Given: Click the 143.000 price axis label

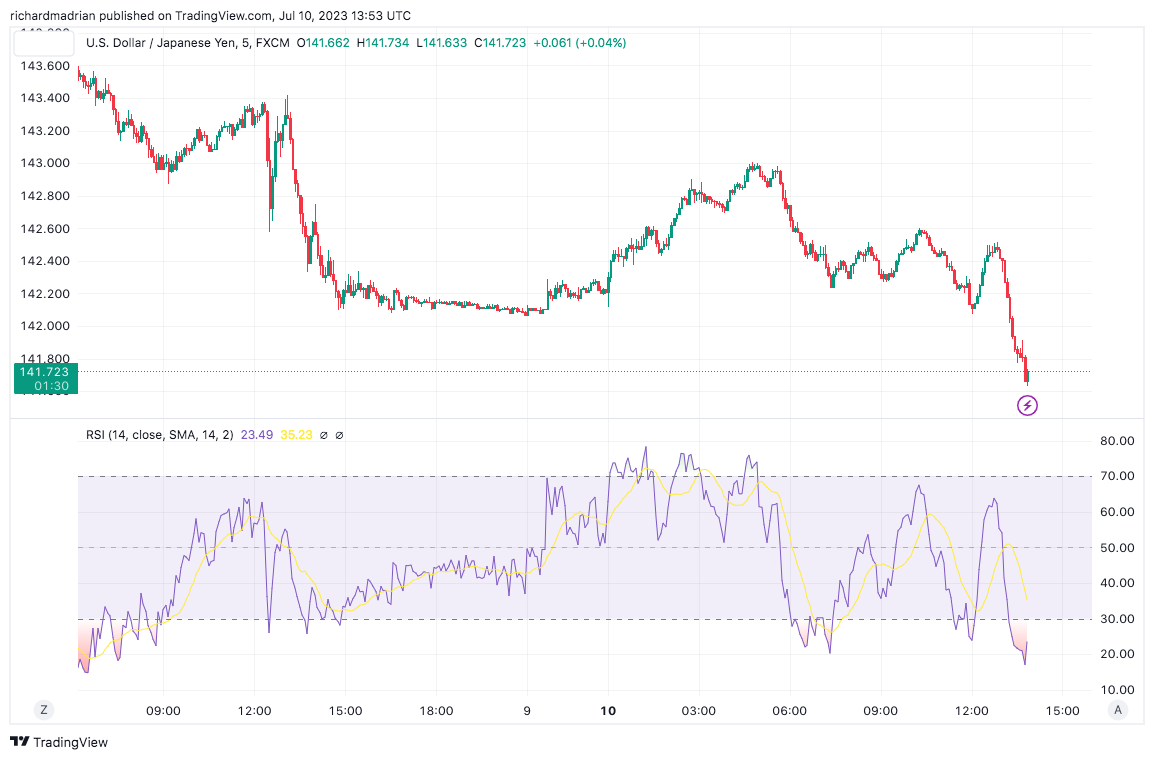Looking at the screenshot, I should tap(46, 163).
